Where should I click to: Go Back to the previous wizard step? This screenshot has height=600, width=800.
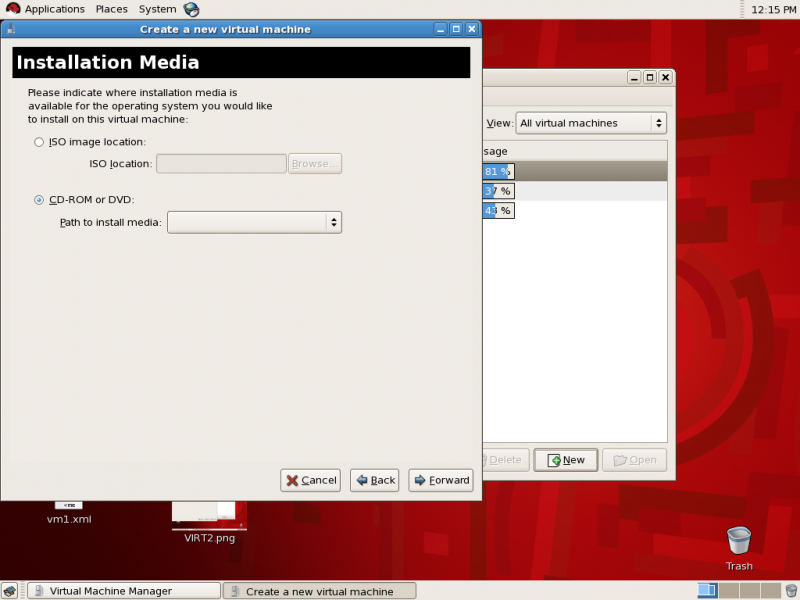[374, 480]
